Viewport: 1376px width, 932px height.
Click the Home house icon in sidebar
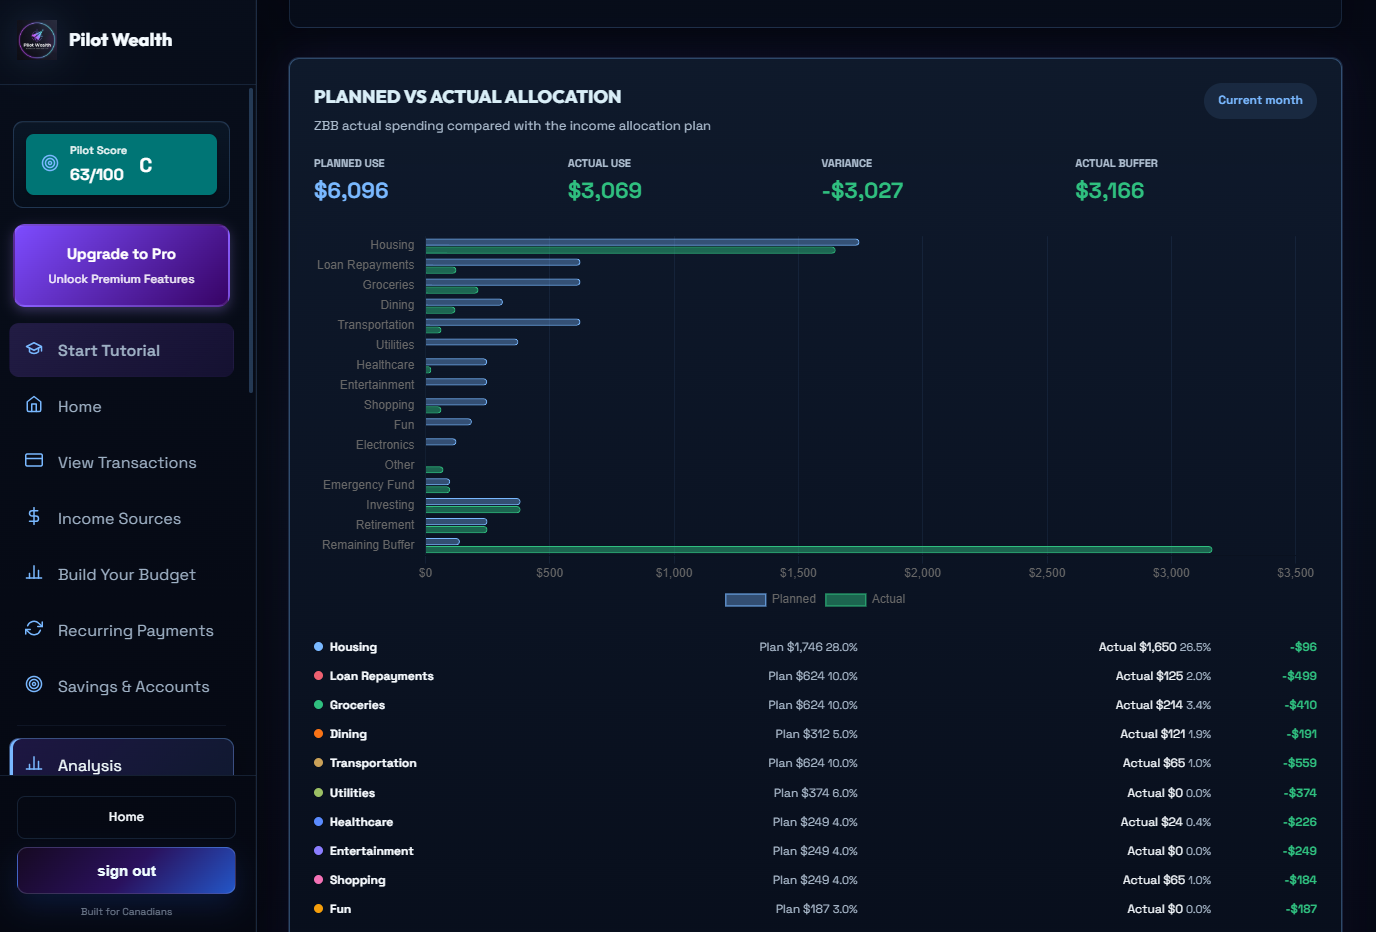point(34,405)
